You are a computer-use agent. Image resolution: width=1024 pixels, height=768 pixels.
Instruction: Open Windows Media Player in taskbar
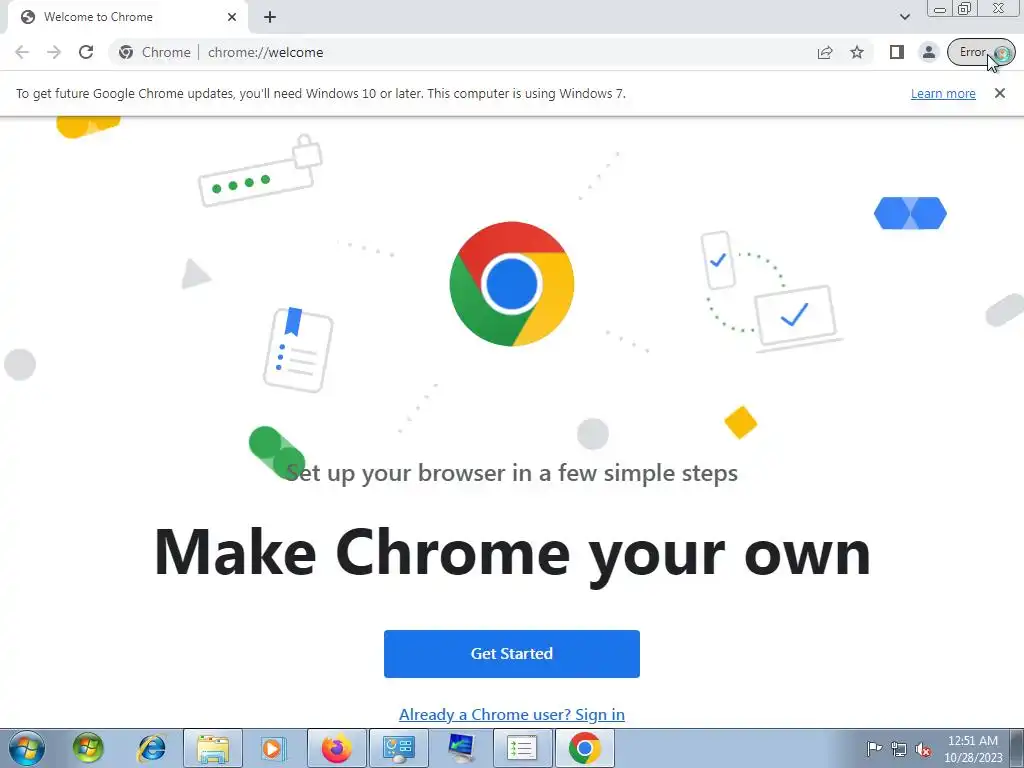pos(274,748)
